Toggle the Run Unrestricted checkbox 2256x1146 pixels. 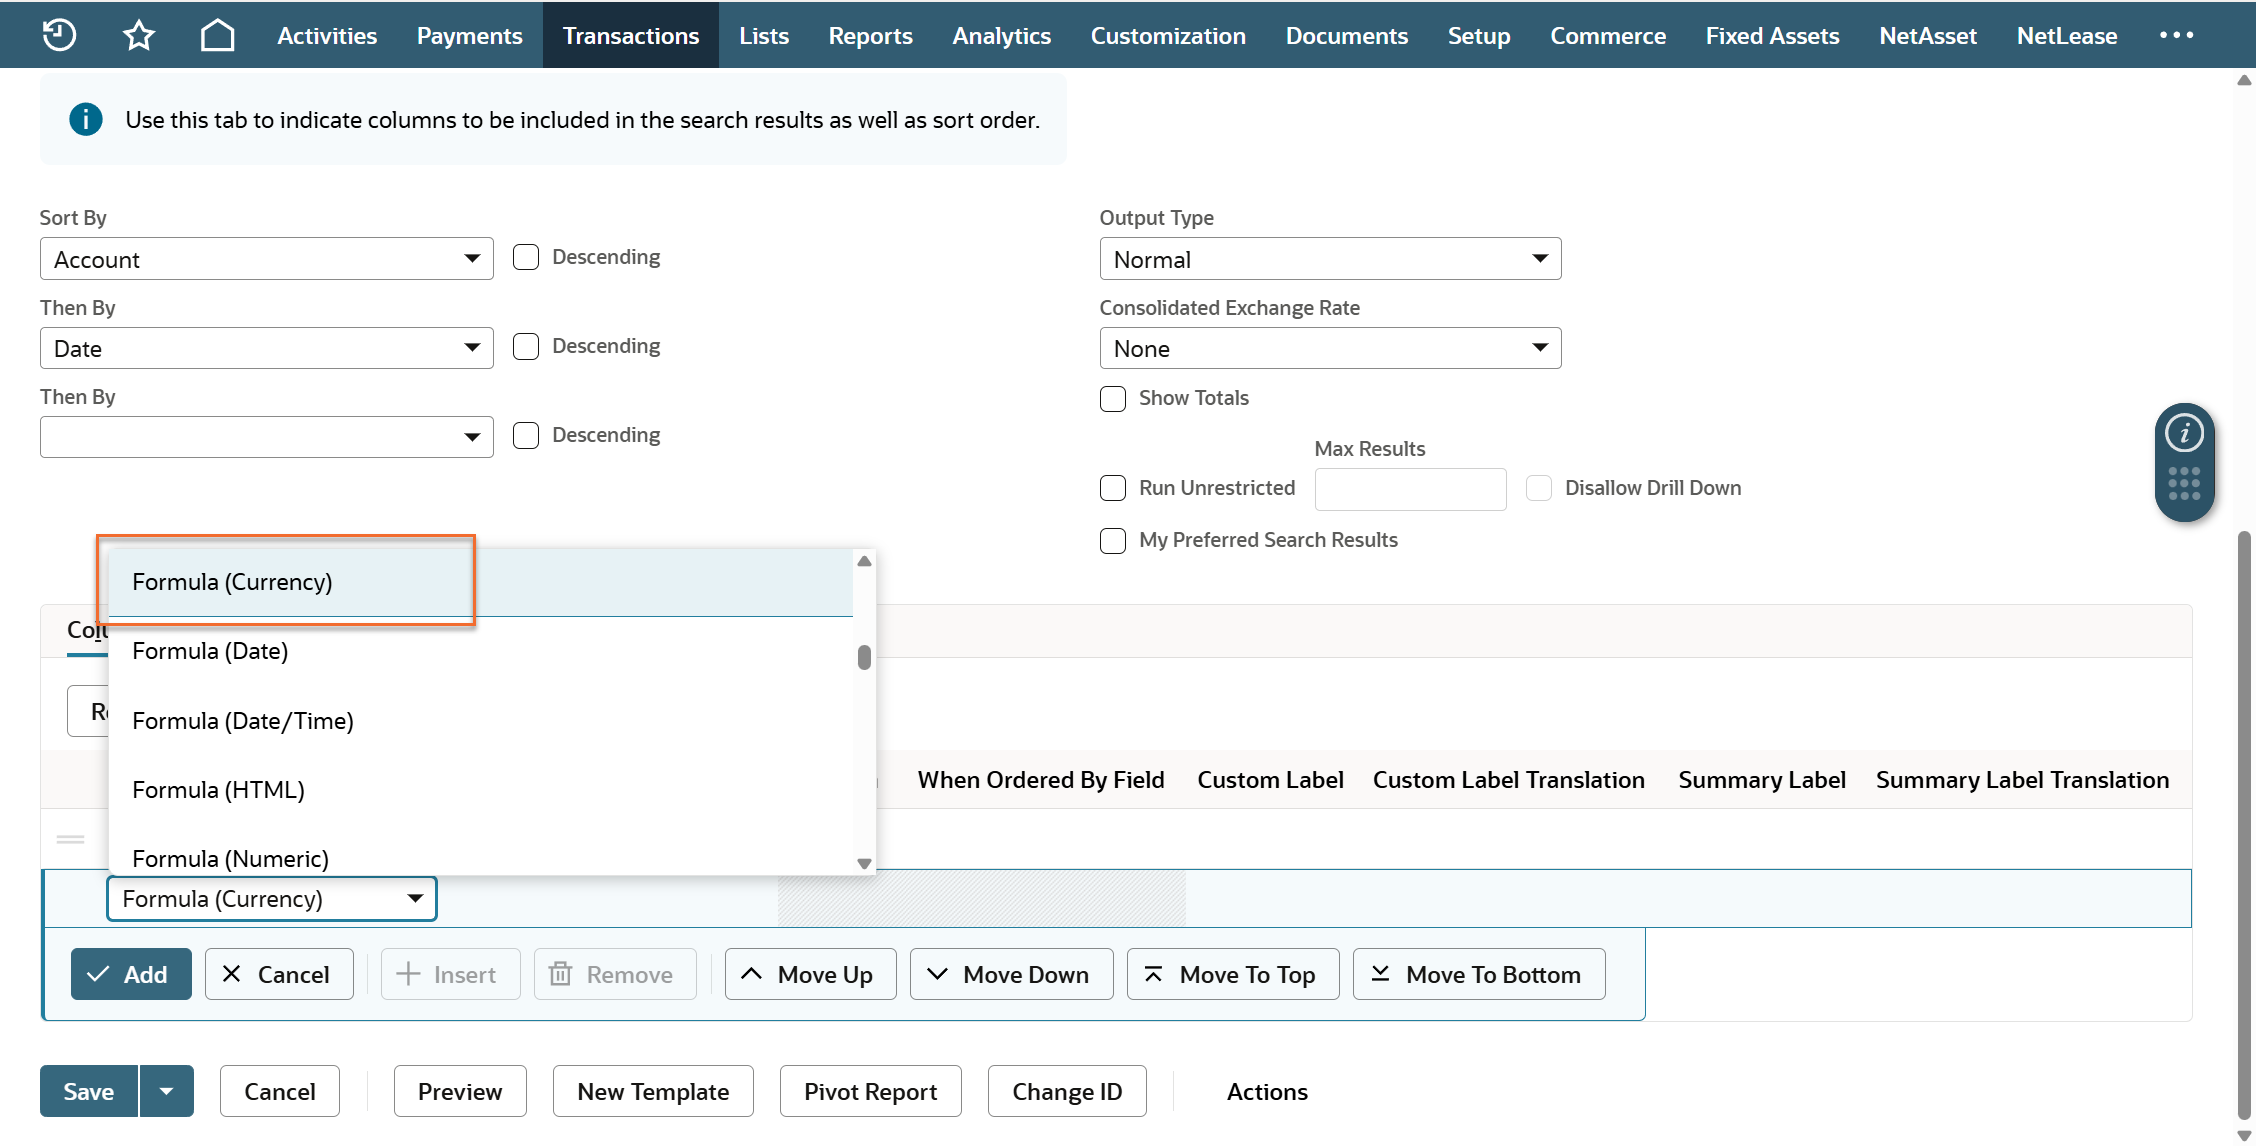point(1113,488)
